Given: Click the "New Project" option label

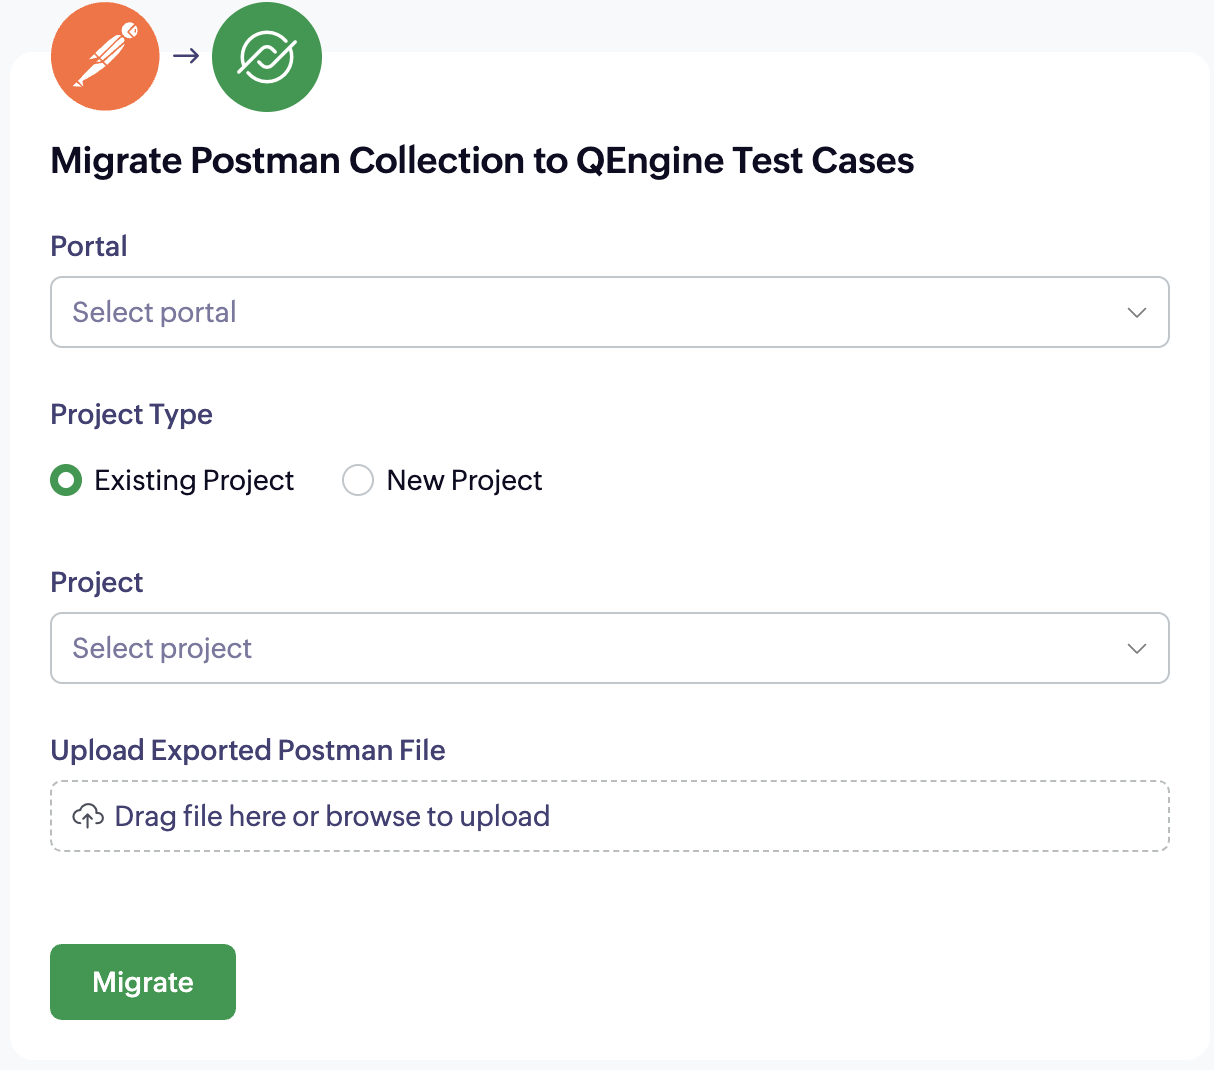Looking at the screenshot, I should 464,481.
